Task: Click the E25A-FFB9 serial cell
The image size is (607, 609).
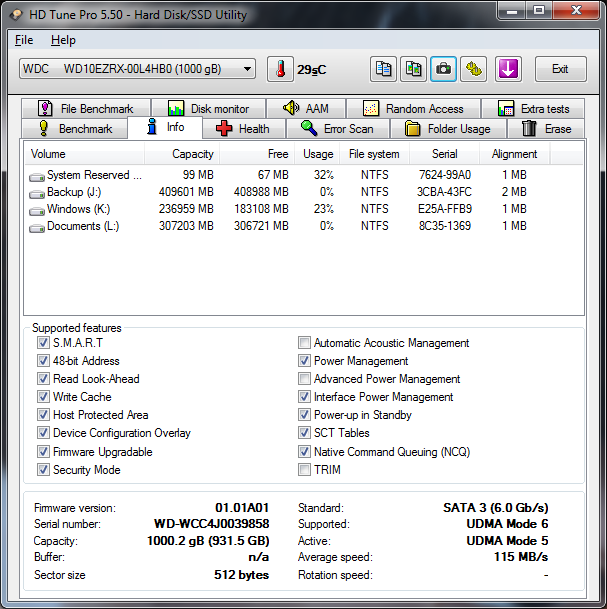Action: (445, 209)
